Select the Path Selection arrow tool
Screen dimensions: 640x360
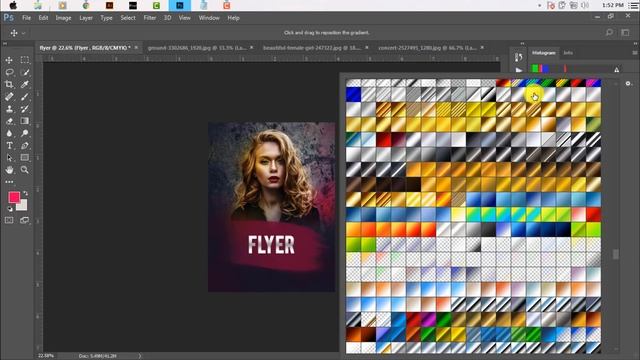tap(9, 158)
